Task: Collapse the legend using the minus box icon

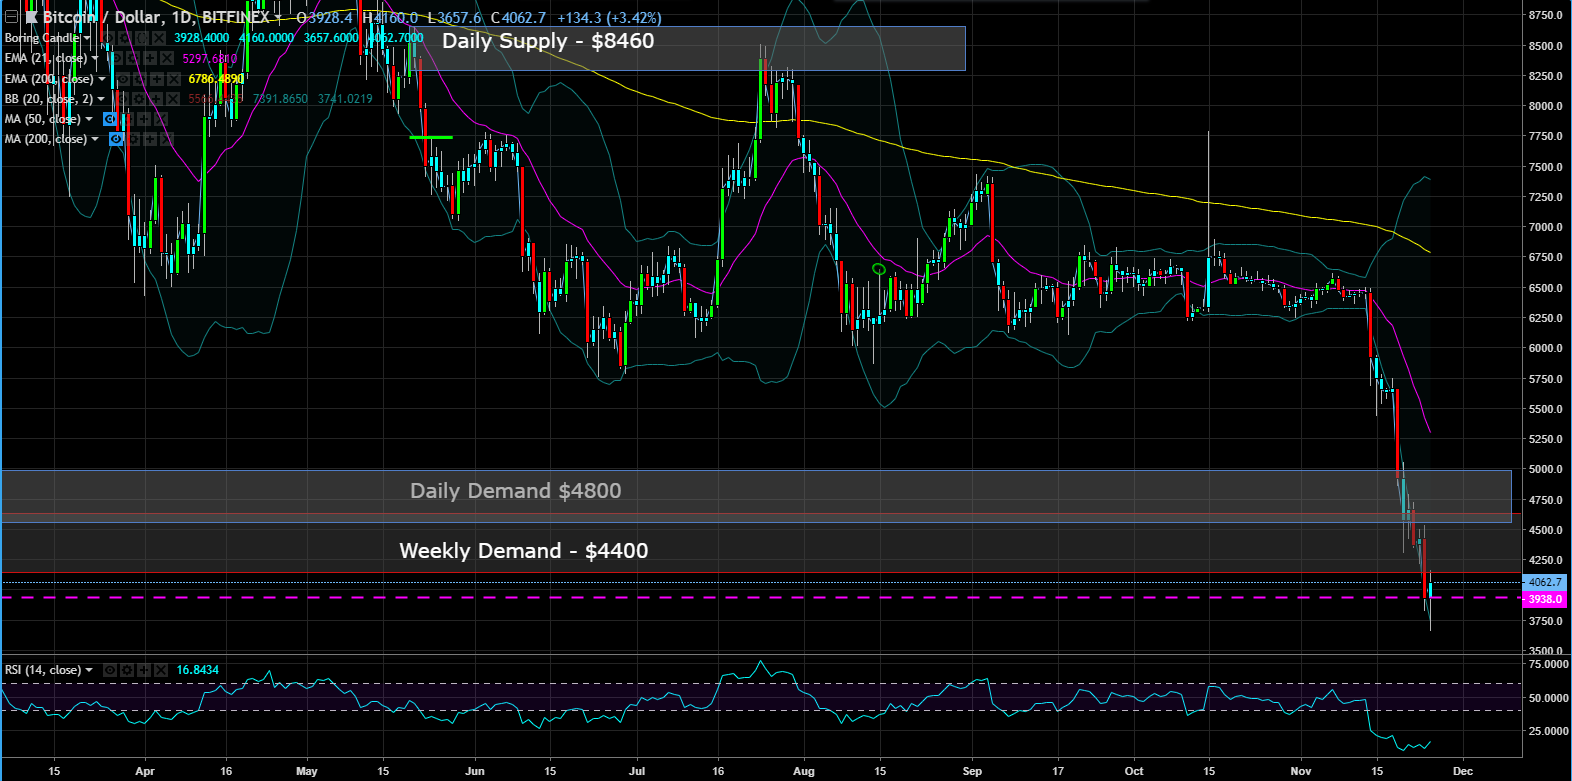Action: pos(11,17)
